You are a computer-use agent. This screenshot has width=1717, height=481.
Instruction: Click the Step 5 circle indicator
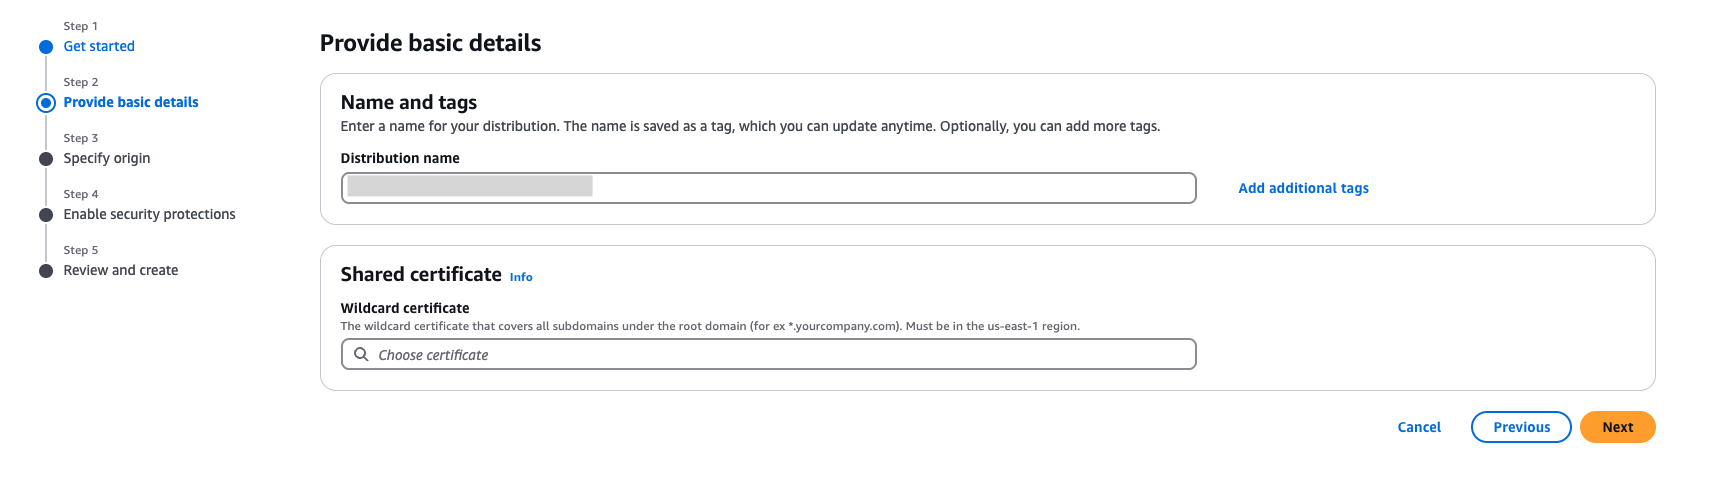pos(46,271)
